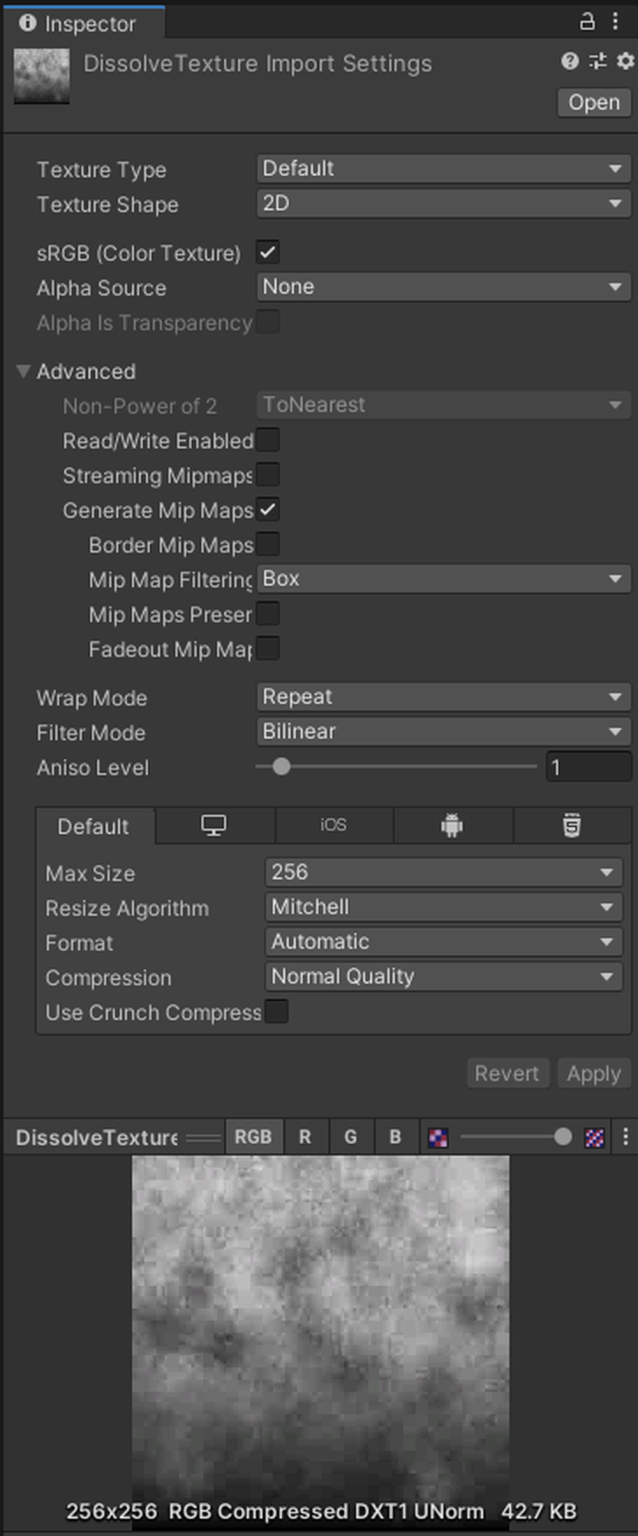This screenshot has width=638, height=1536.
Task: Disable the sRGB (Color Texture) checkbox
Action: pos(267,252)
